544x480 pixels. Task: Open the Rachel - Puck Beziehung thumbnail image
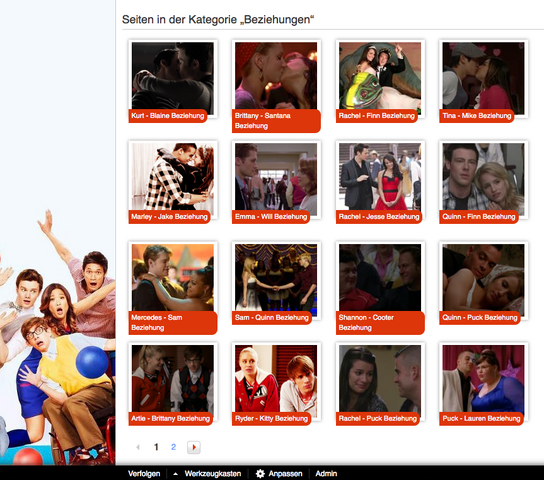380,378
